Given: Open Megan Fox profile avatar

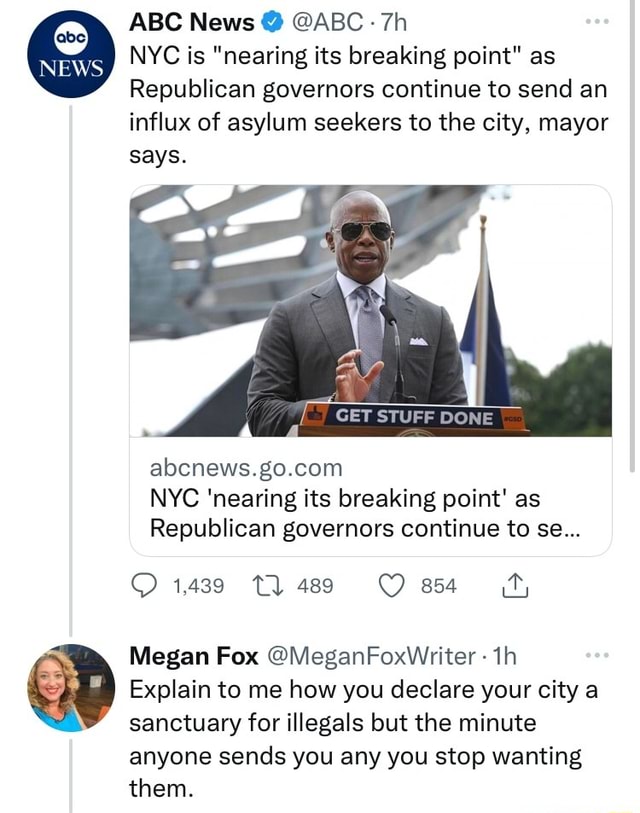Looking at the screenshot, I should (71, 689).
